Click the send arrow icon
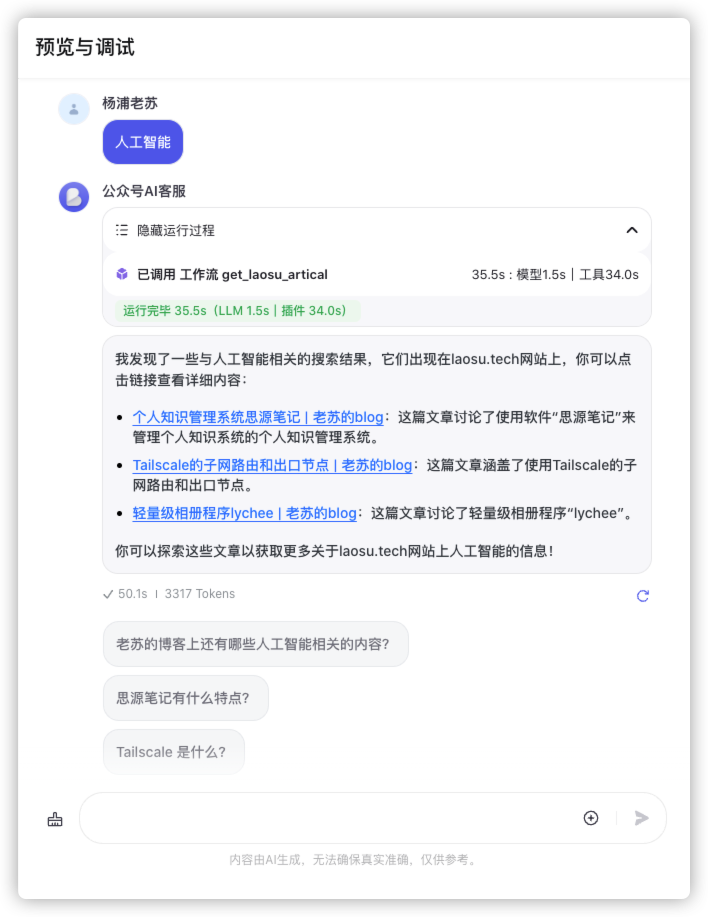The width and height of the screenshot is (708, 917). pos(641,818)
